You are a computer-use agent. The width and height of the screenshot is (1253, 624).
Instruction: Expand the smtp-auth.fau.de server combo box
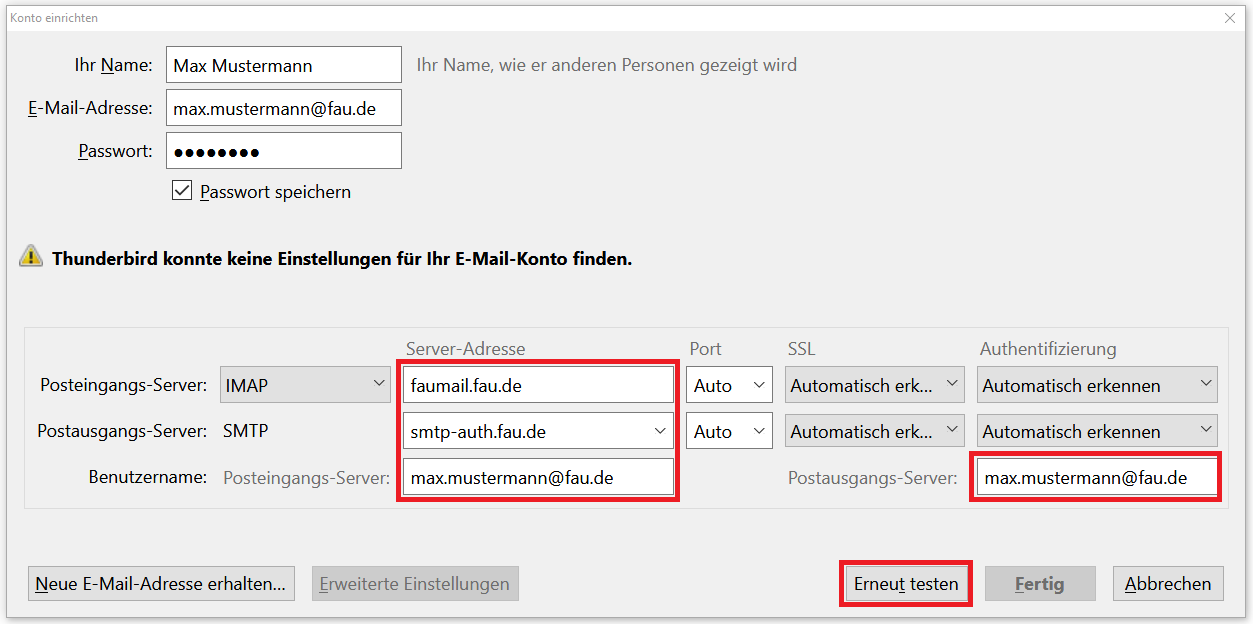point(659,431)
